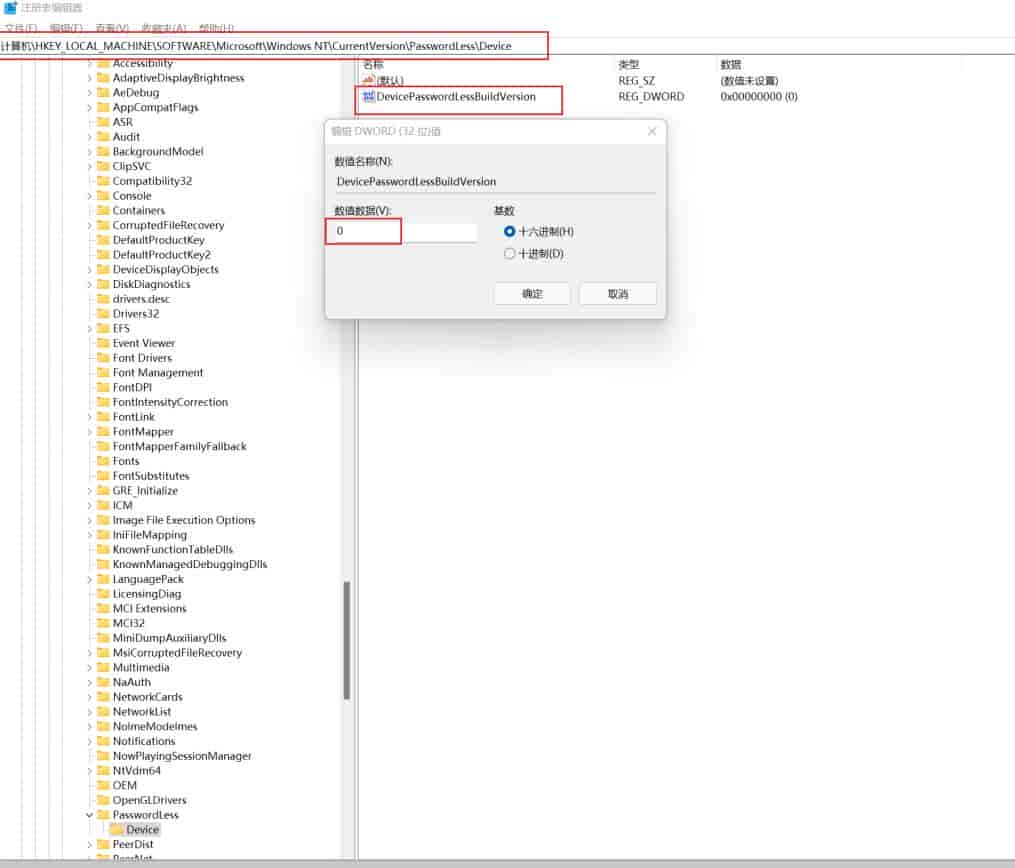
Task: Open the 查看(V) menu
Action: [112, 28]
